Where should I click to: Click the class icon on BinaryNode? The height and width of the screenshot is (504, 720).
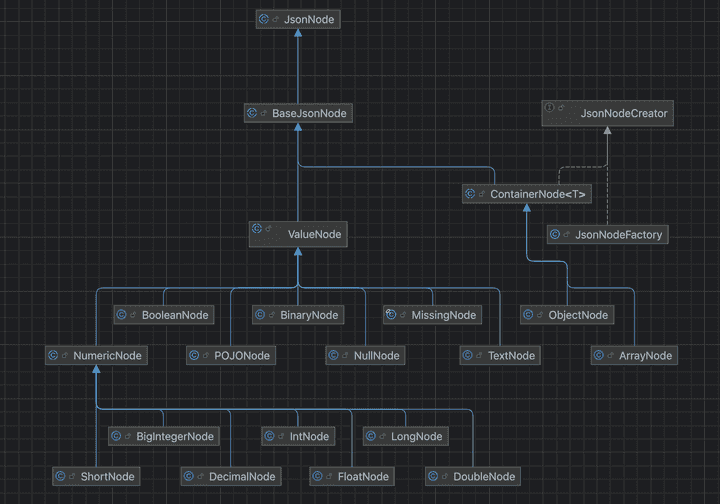260,315
